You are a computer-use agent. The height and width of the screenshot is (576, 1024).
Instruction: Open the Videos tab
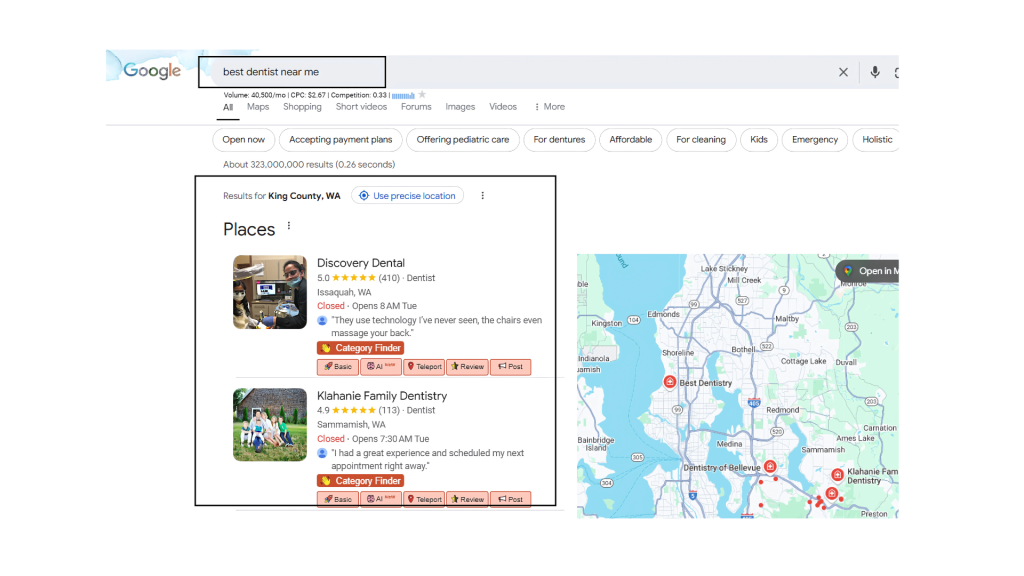pos(503,106)
